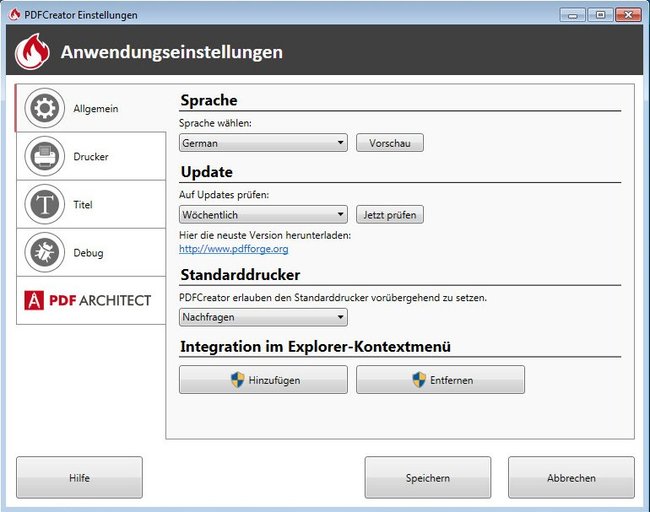Image resolution: width=650 pixels, height=512 pixels.
Task: Click the printer icon for Drucker
Action: [45, 156]
